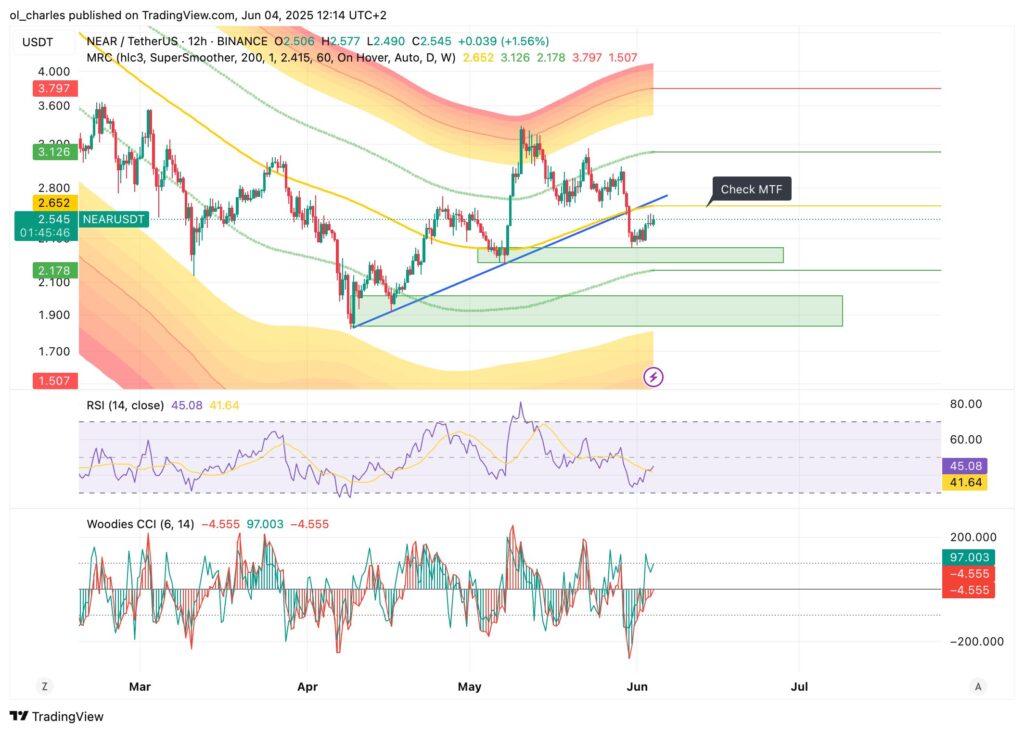Click the NEAR / TetherUS symbol title
Screen dimensions: 1024x733
tap(132, 41)
